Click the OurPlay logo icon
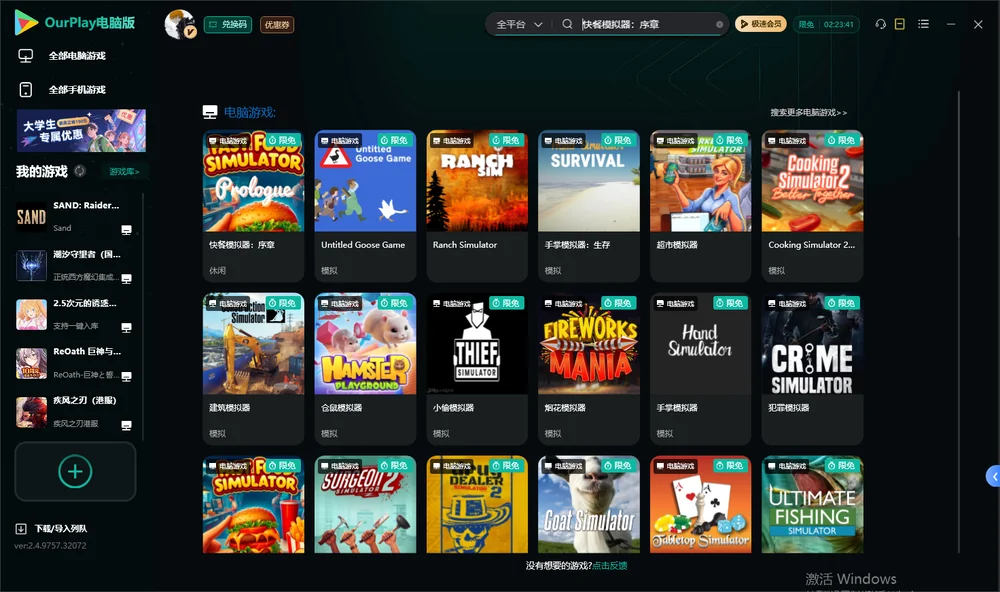The image size is (1000, 592). pos(26,23)
